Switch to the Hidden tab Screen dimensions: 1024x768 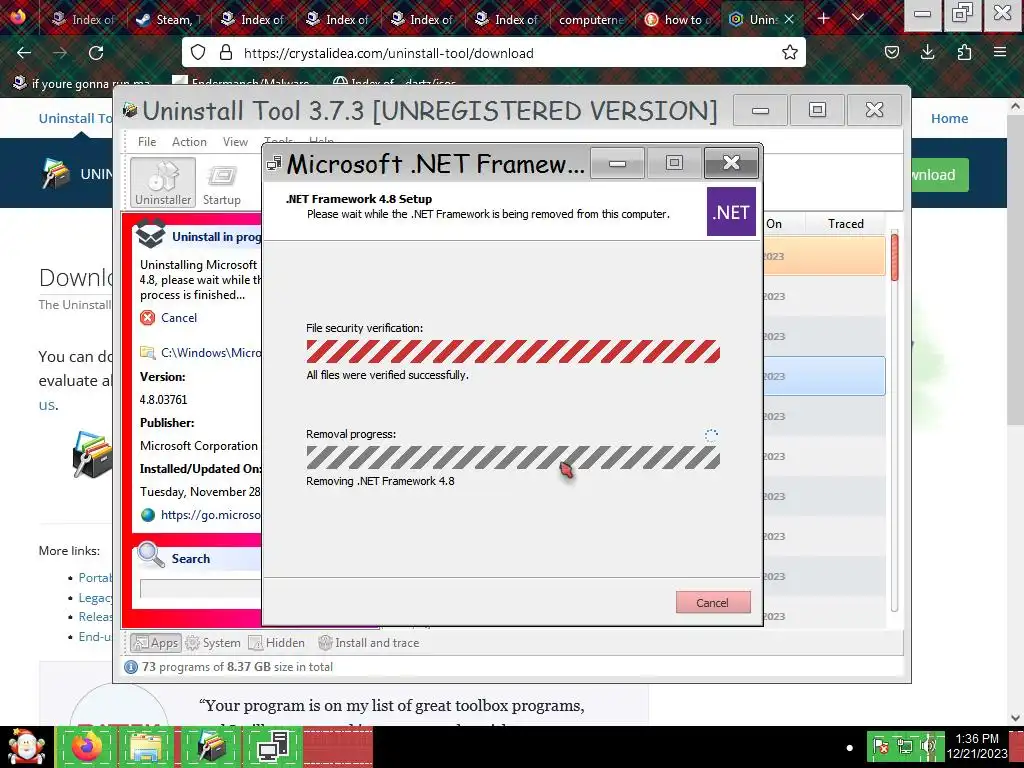[x=276, y=643]
